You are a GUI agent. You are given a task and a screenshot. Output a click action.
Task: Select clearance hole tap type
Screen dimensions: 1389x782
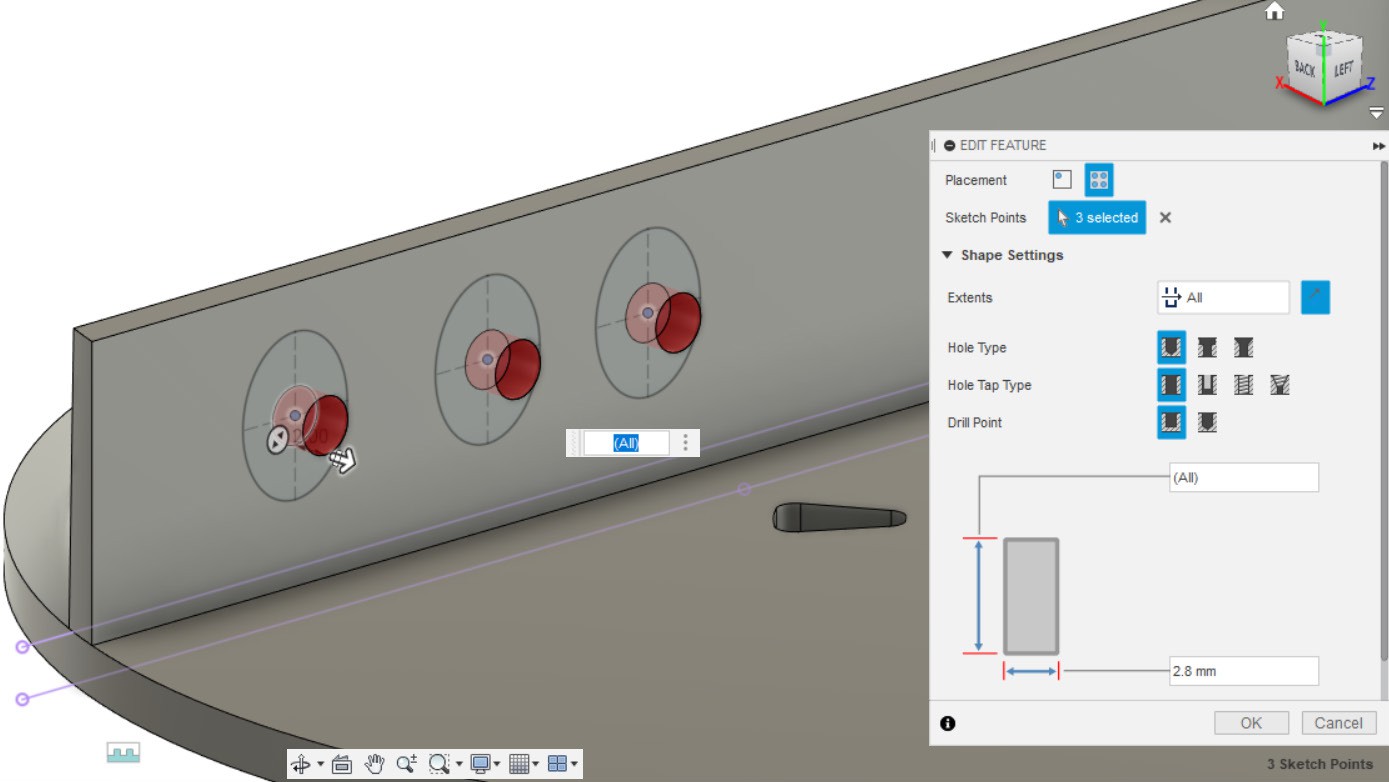point(1208,385)
